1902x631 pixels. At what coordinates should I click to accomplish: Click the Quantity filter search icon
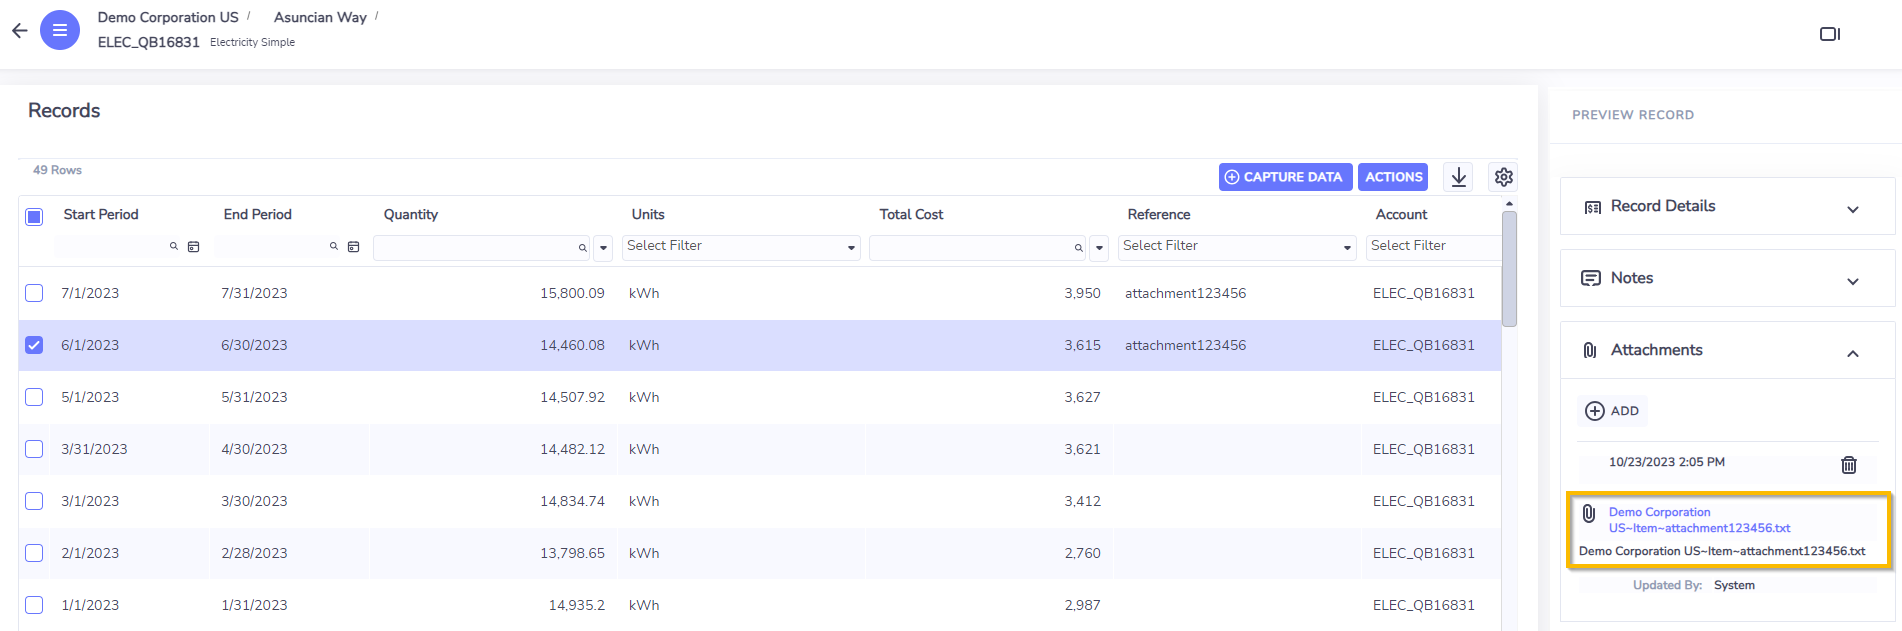(582, 248)
